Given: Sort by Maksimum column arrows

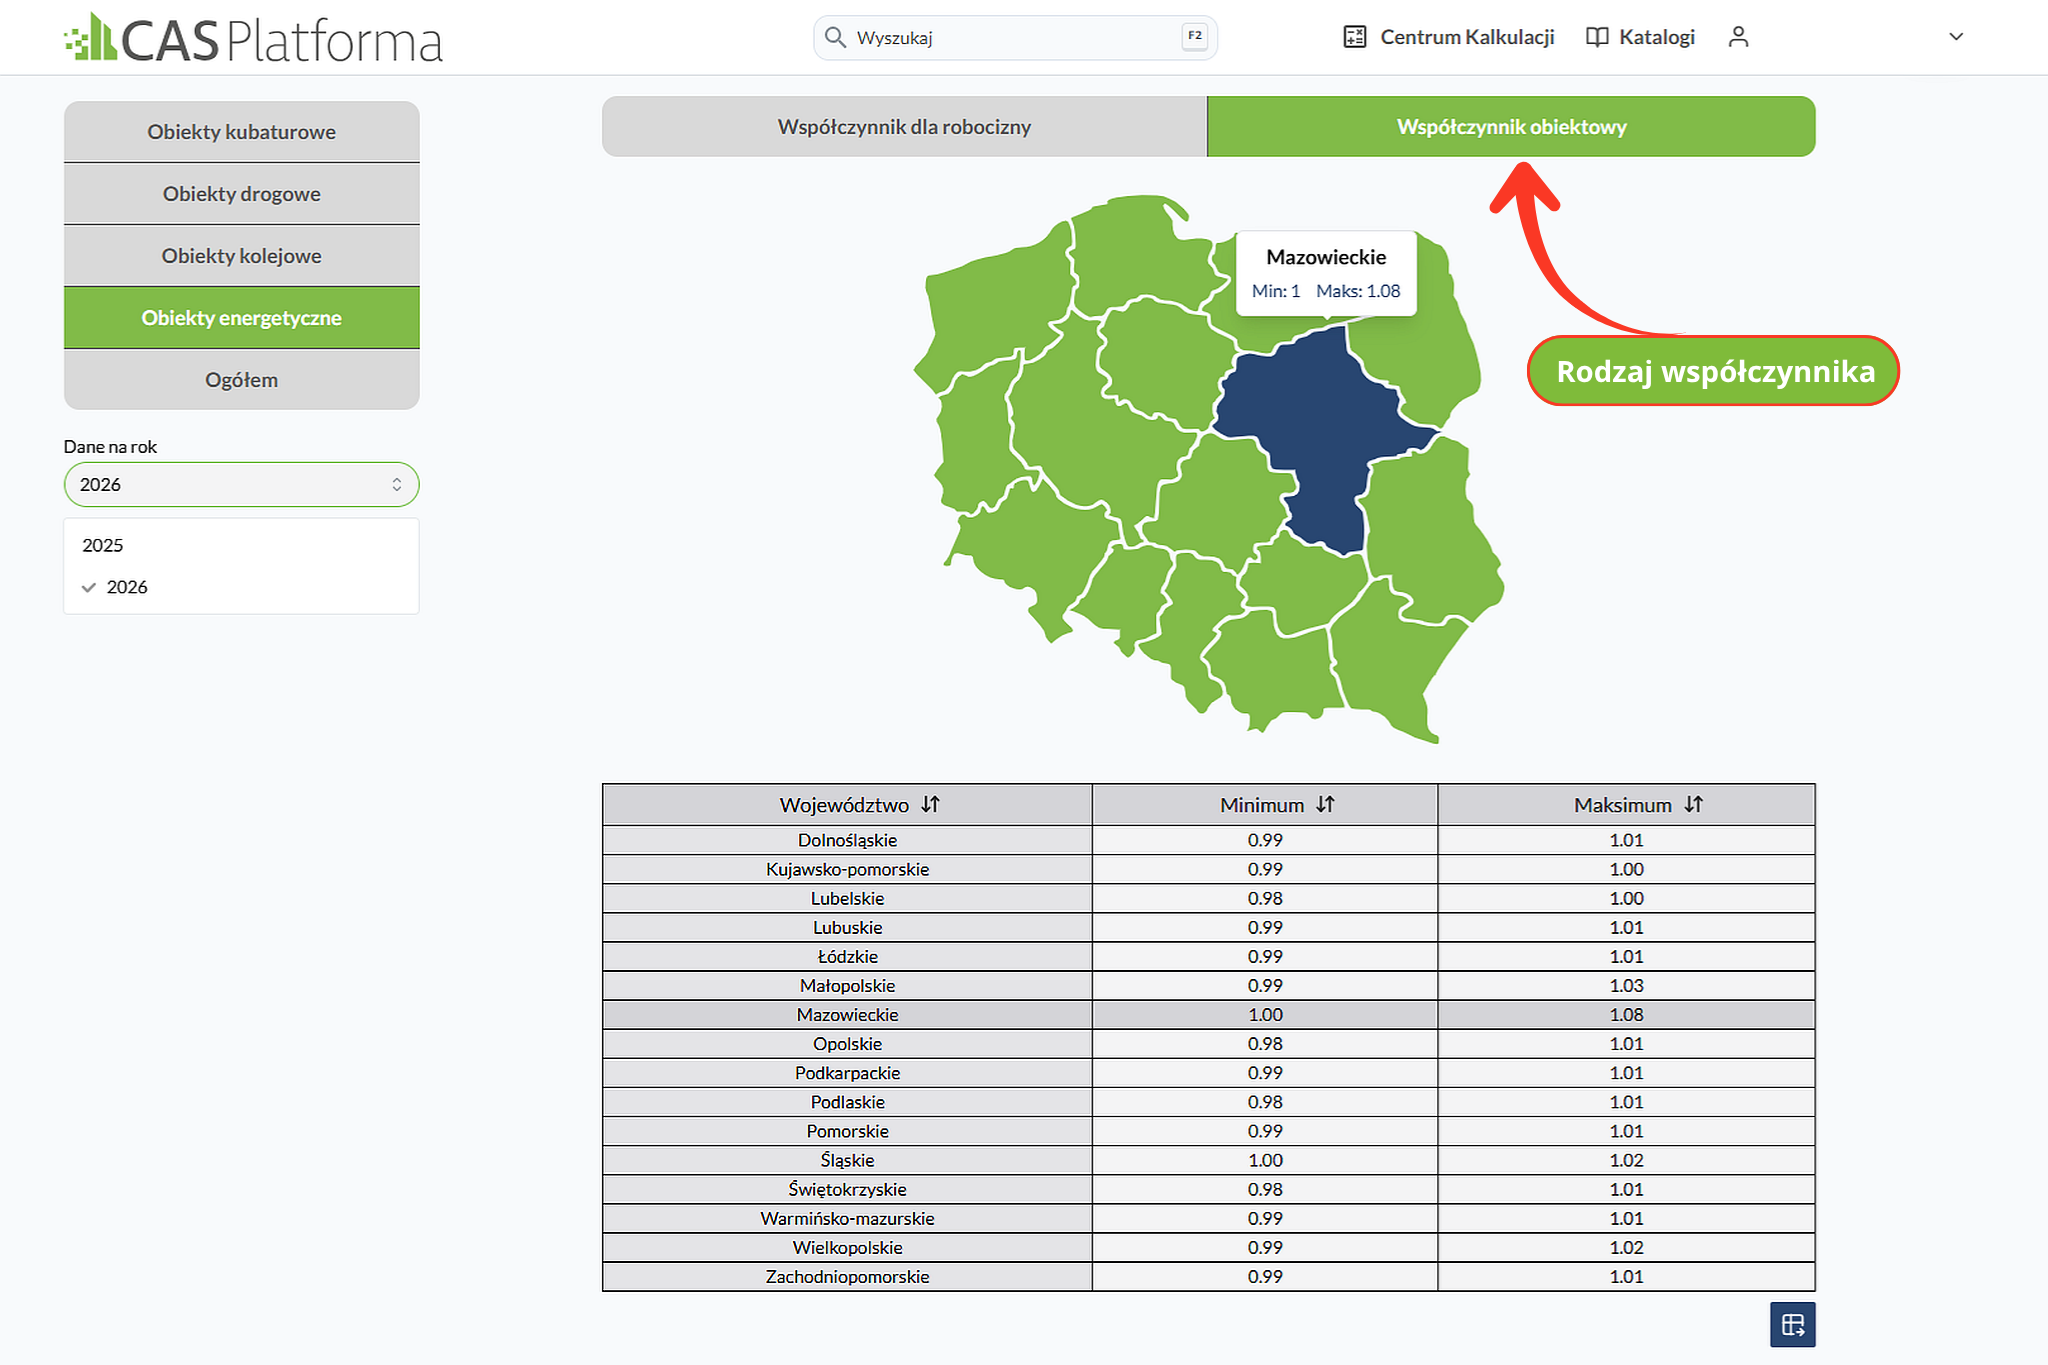Looking at the screenshot, I should click(x=1693, y=804).
